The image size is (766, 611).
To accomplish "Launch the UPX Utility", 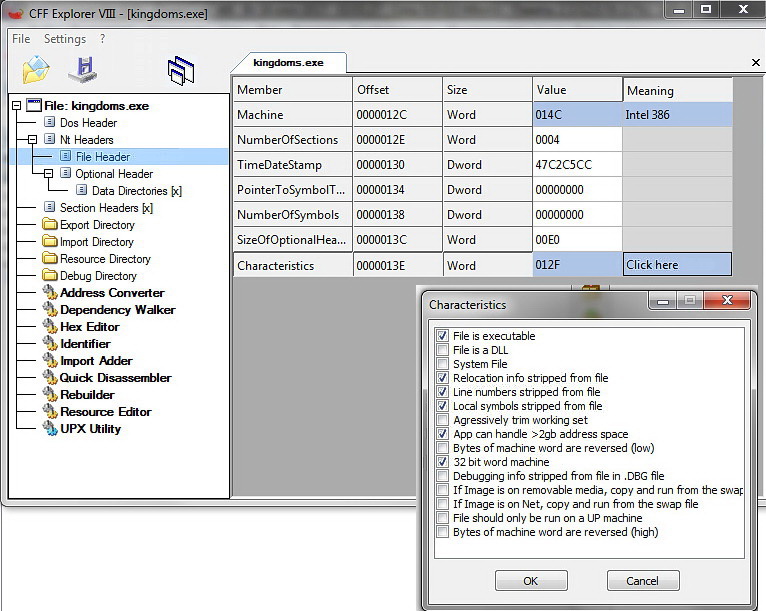I will coord(90,429).
